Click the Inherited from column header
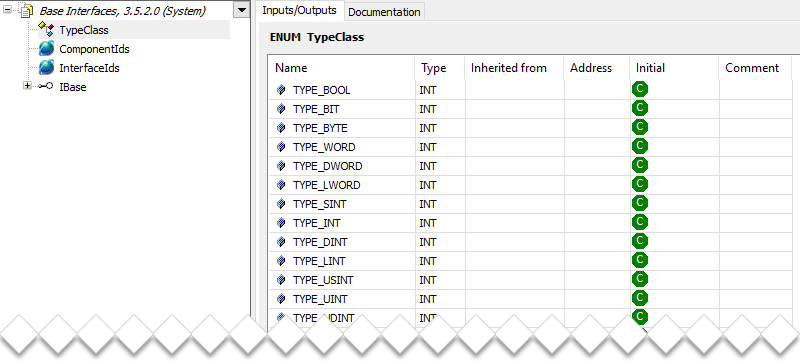800x362 pixels. 514,68
